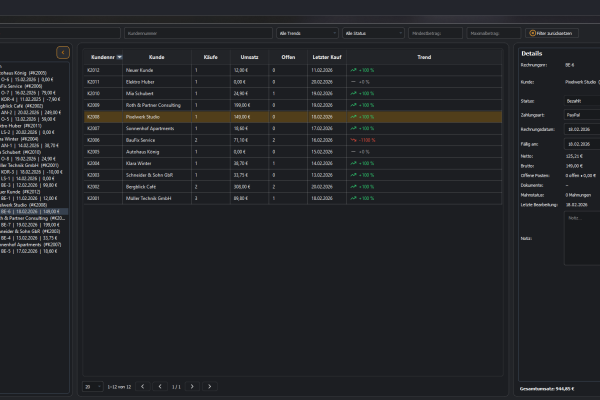Select tree entry AN-2 with 249,00 €
Image resolution: width=600 pixels, height=400 pixels.
pos(31,113)
